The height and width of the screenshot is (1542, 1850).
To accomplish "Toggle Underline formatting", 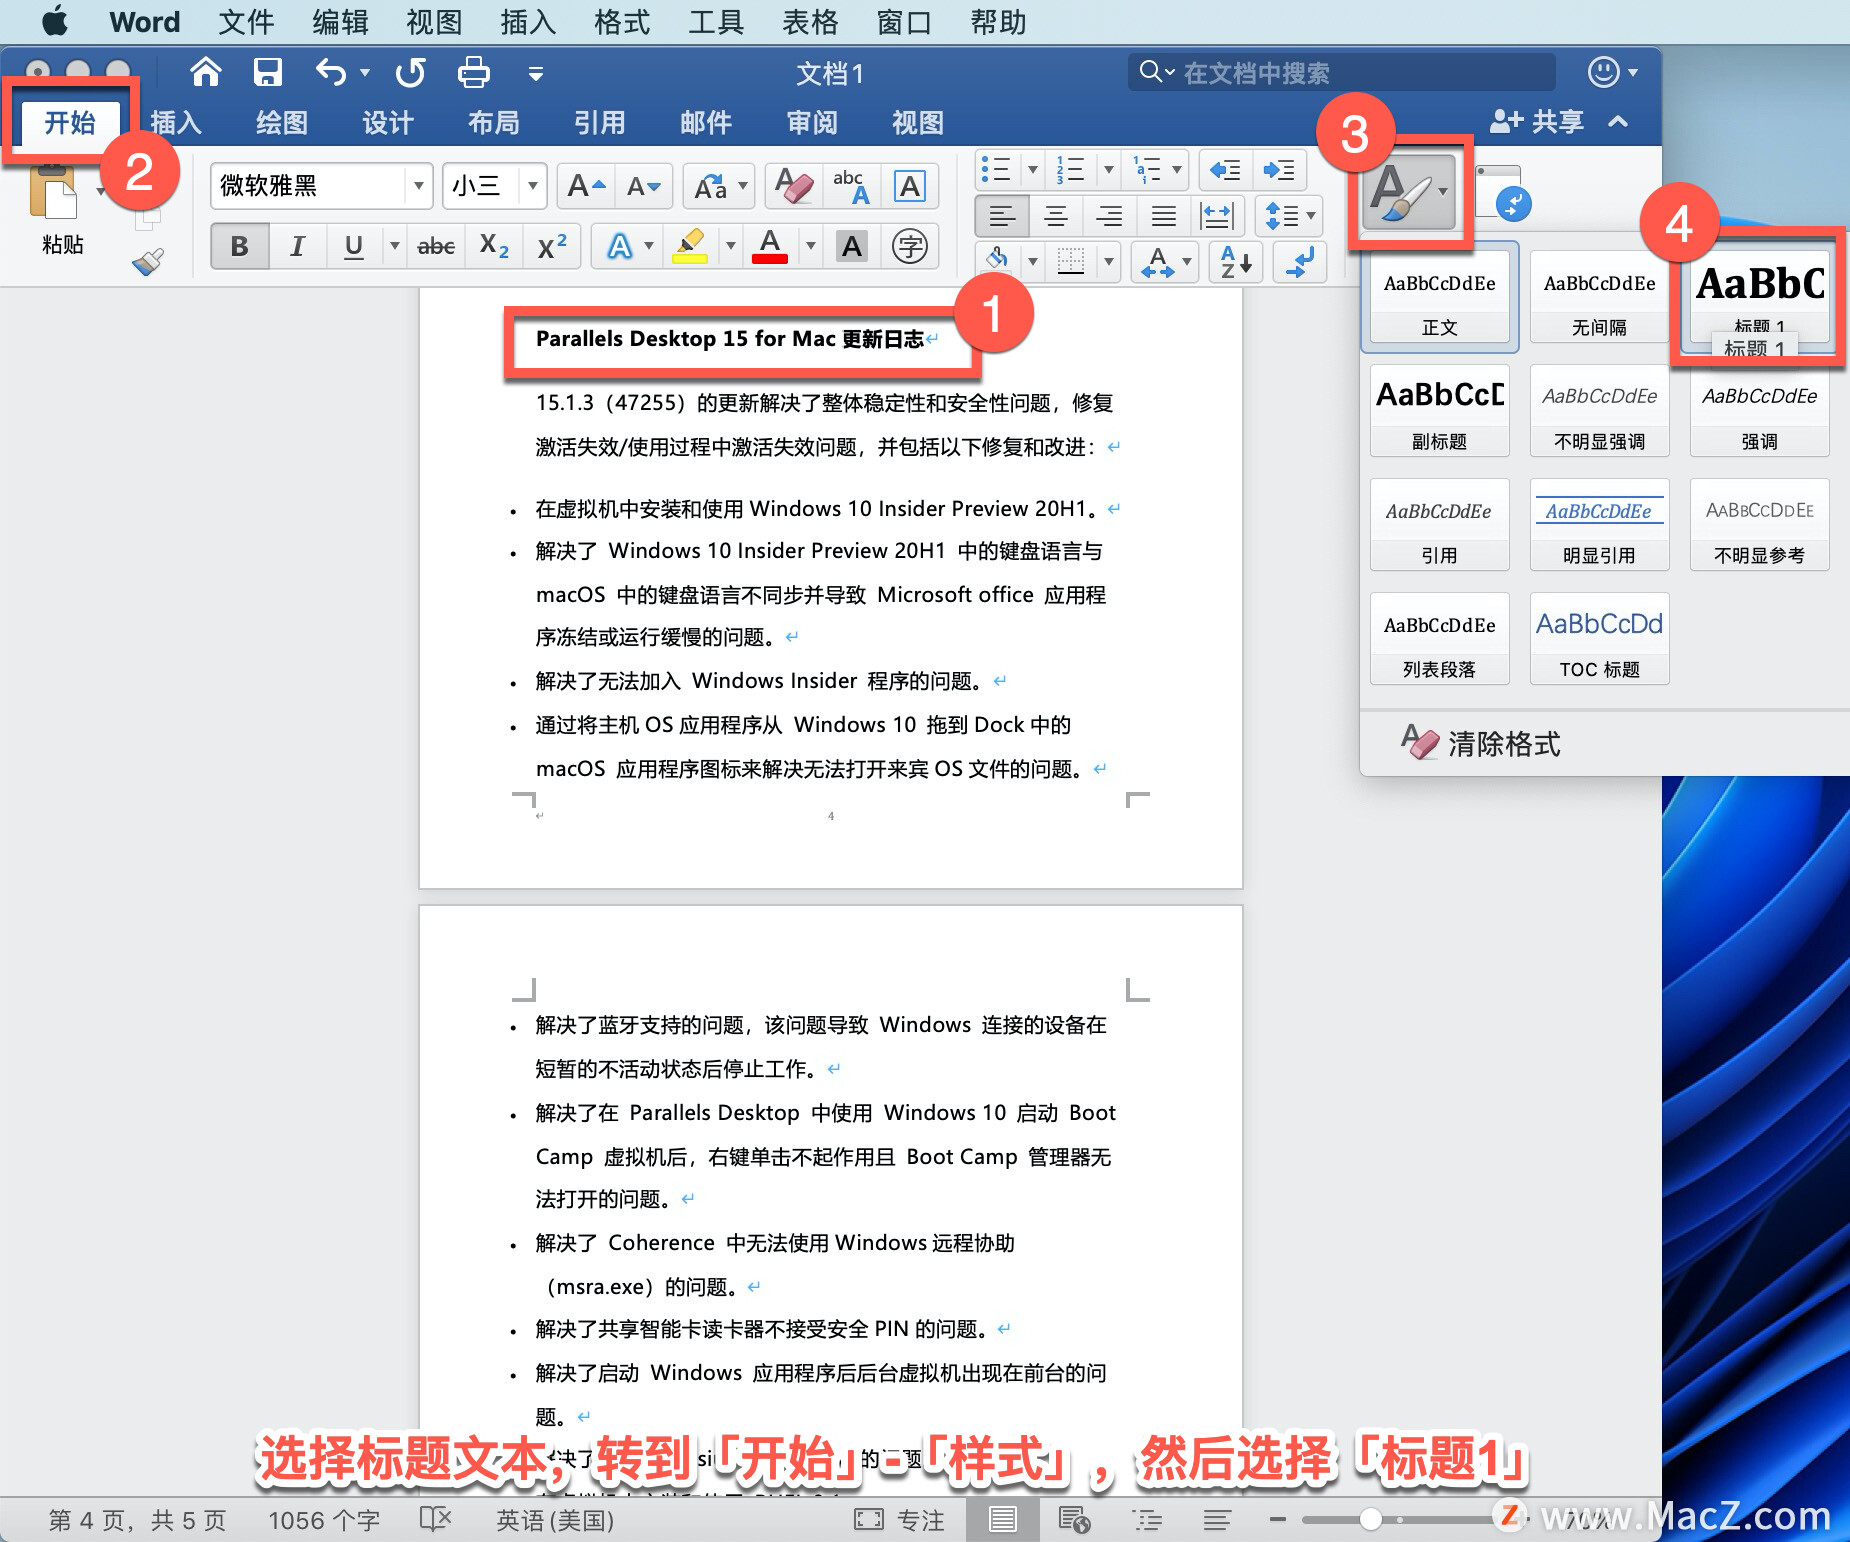I will [x=353, y=246].
